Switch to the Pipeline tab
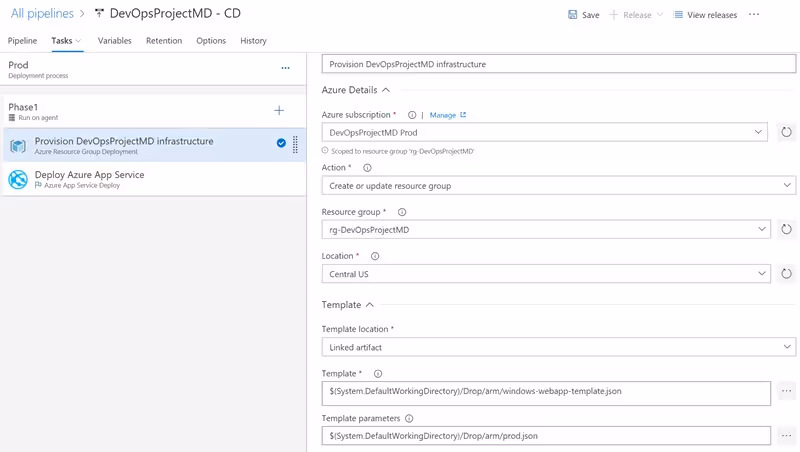The width and height of the screenshot is (800, 452). [x=22, y=41]
